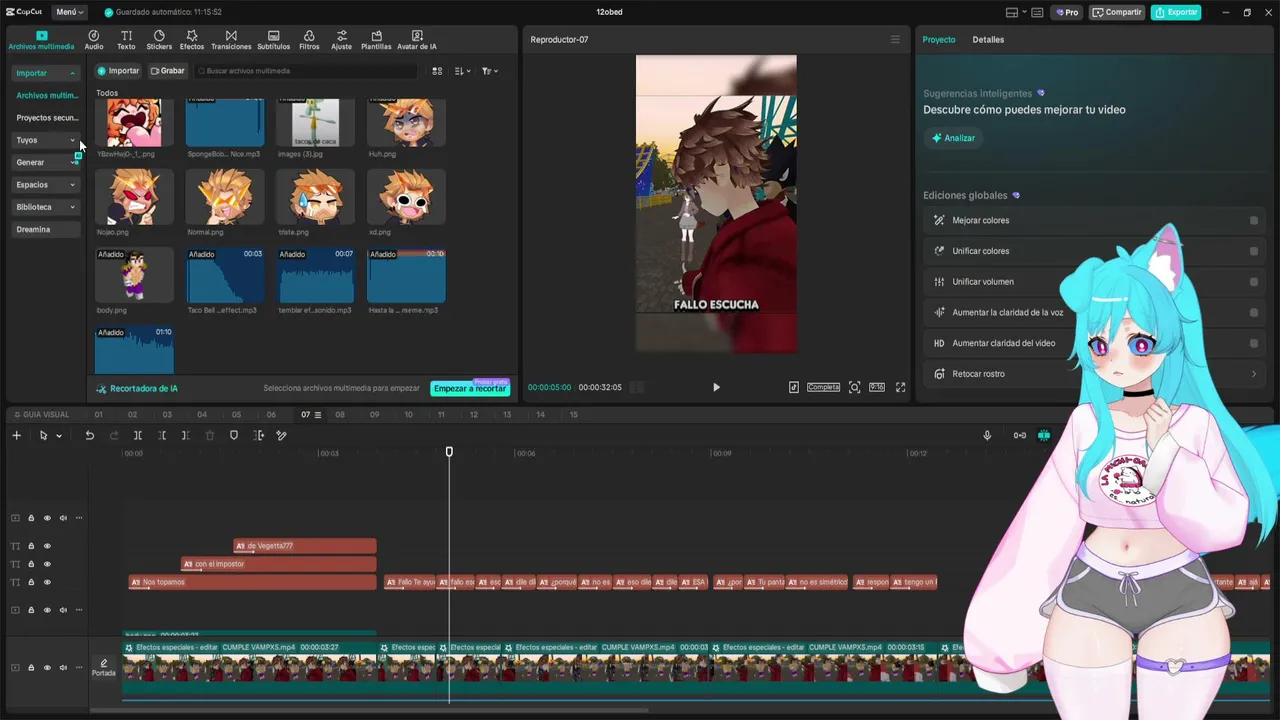The width and height of the screenshot is (1280, 720).
Task: Click the add track plus icon
Action: click(16, 435)
